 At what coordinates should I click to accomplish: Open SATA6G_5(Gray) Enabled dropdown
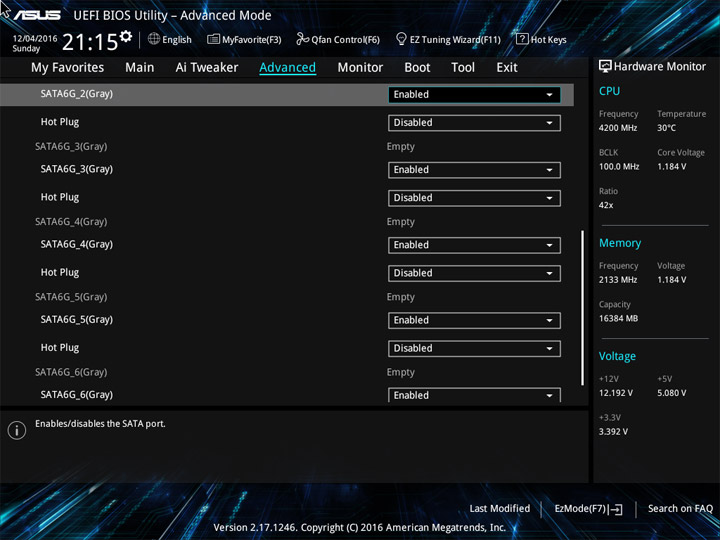coord(474,321)
